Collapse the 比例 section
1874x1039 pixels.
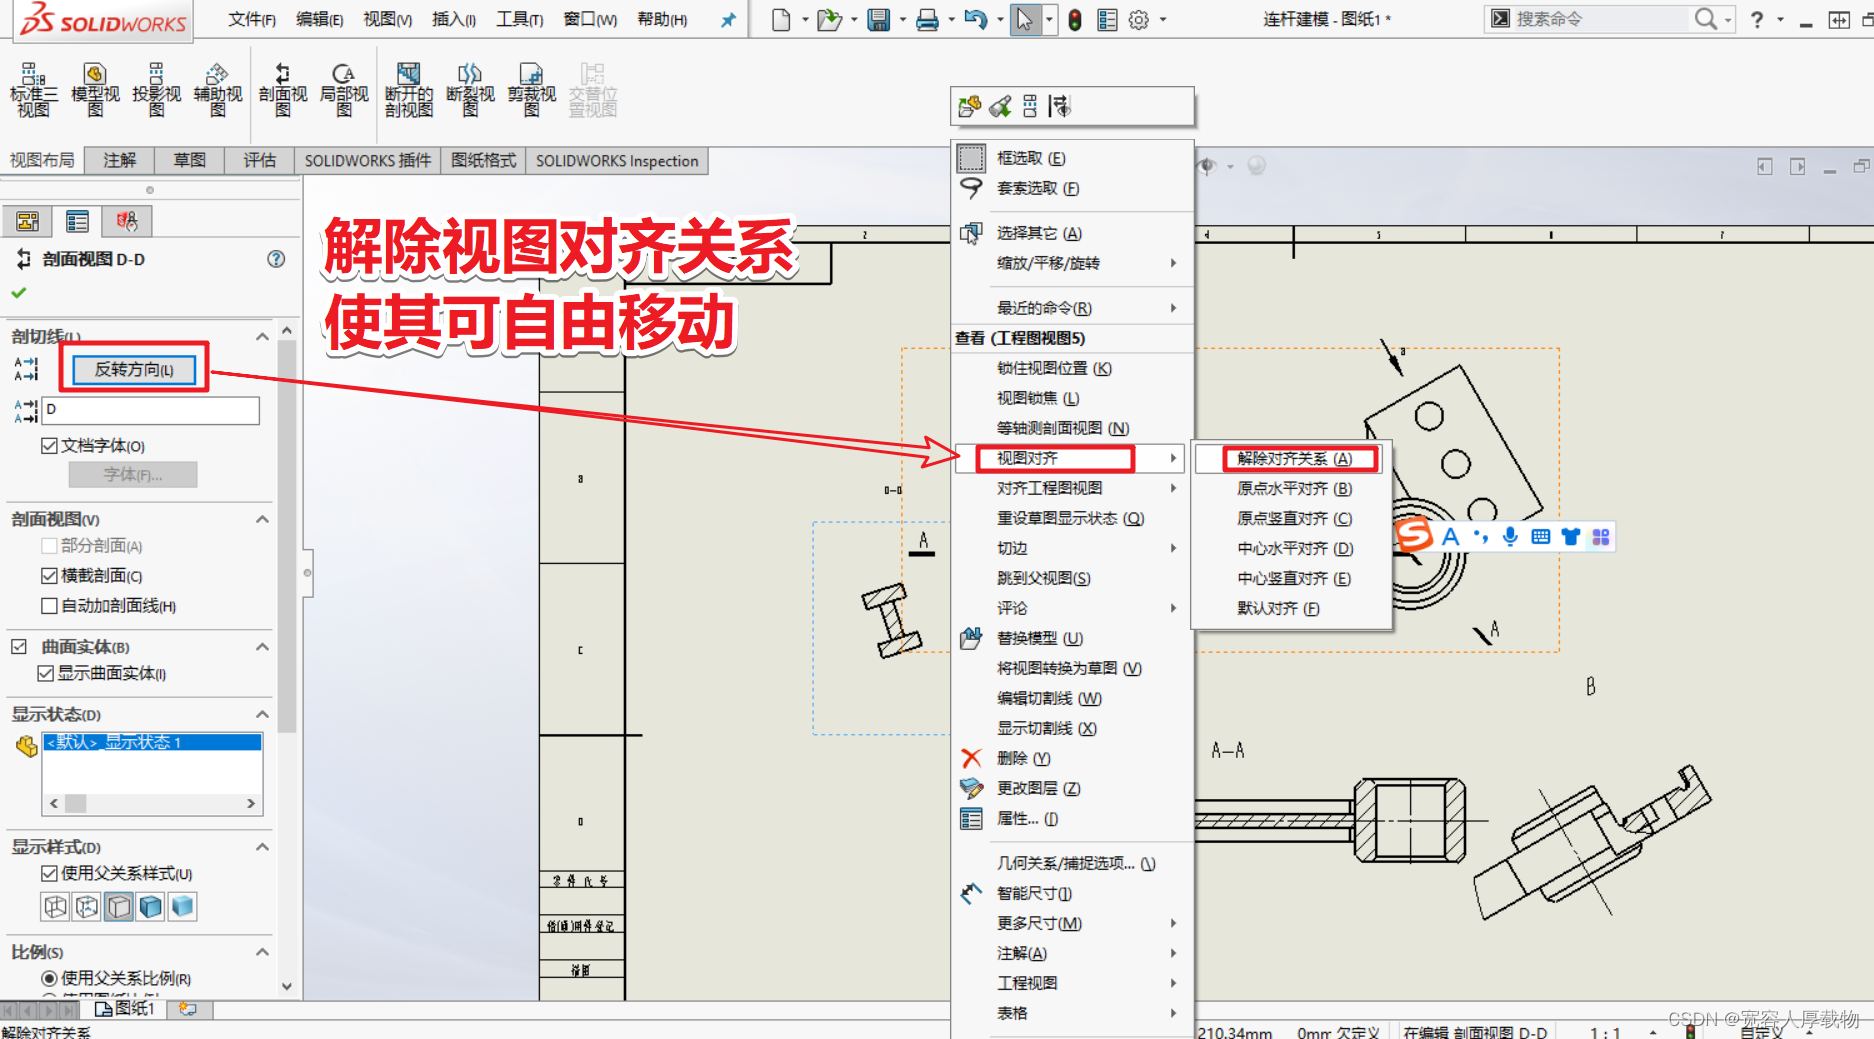[262, 952]
